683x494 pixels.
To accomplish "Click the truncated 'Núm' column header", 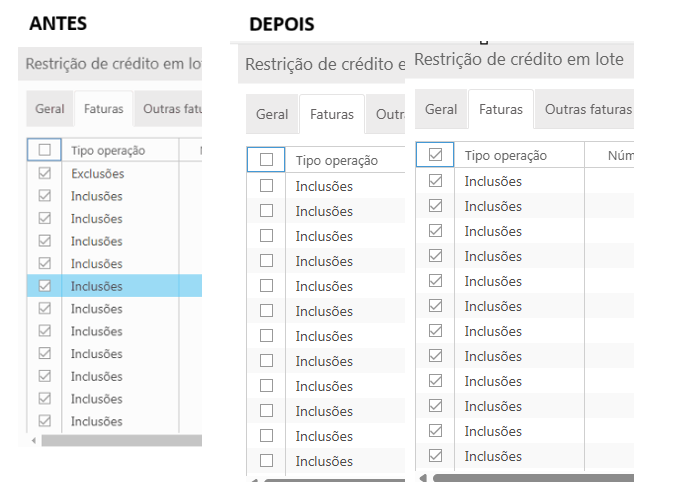I will pos(620,155).
